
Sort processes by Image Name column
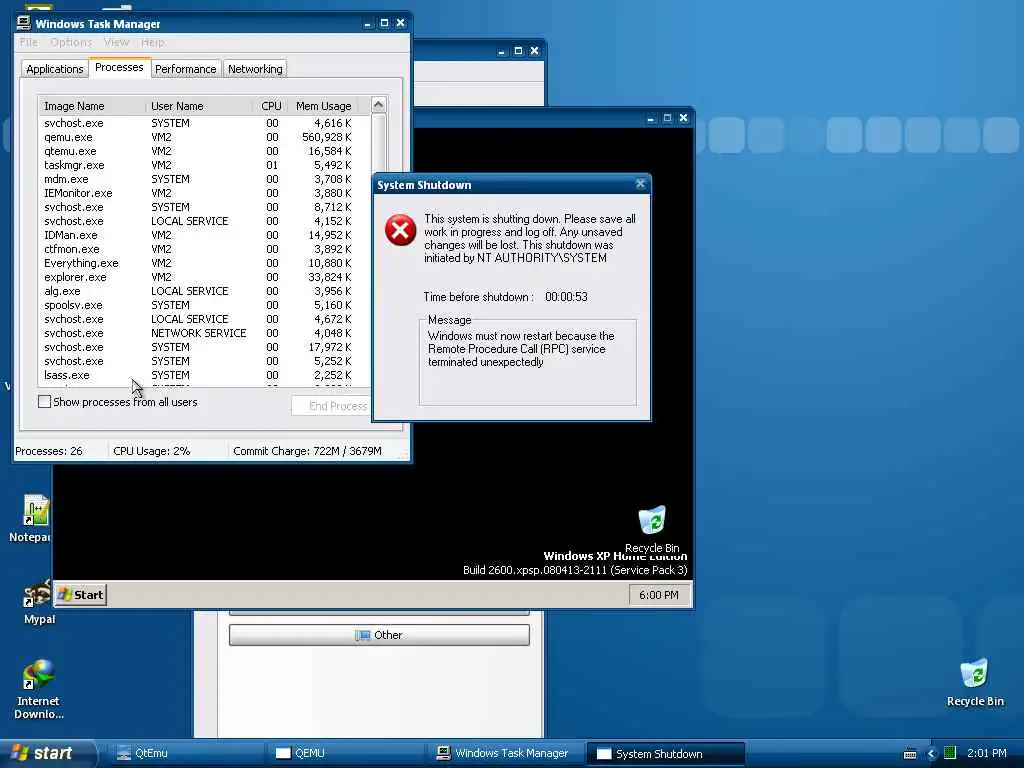point(92,106)
